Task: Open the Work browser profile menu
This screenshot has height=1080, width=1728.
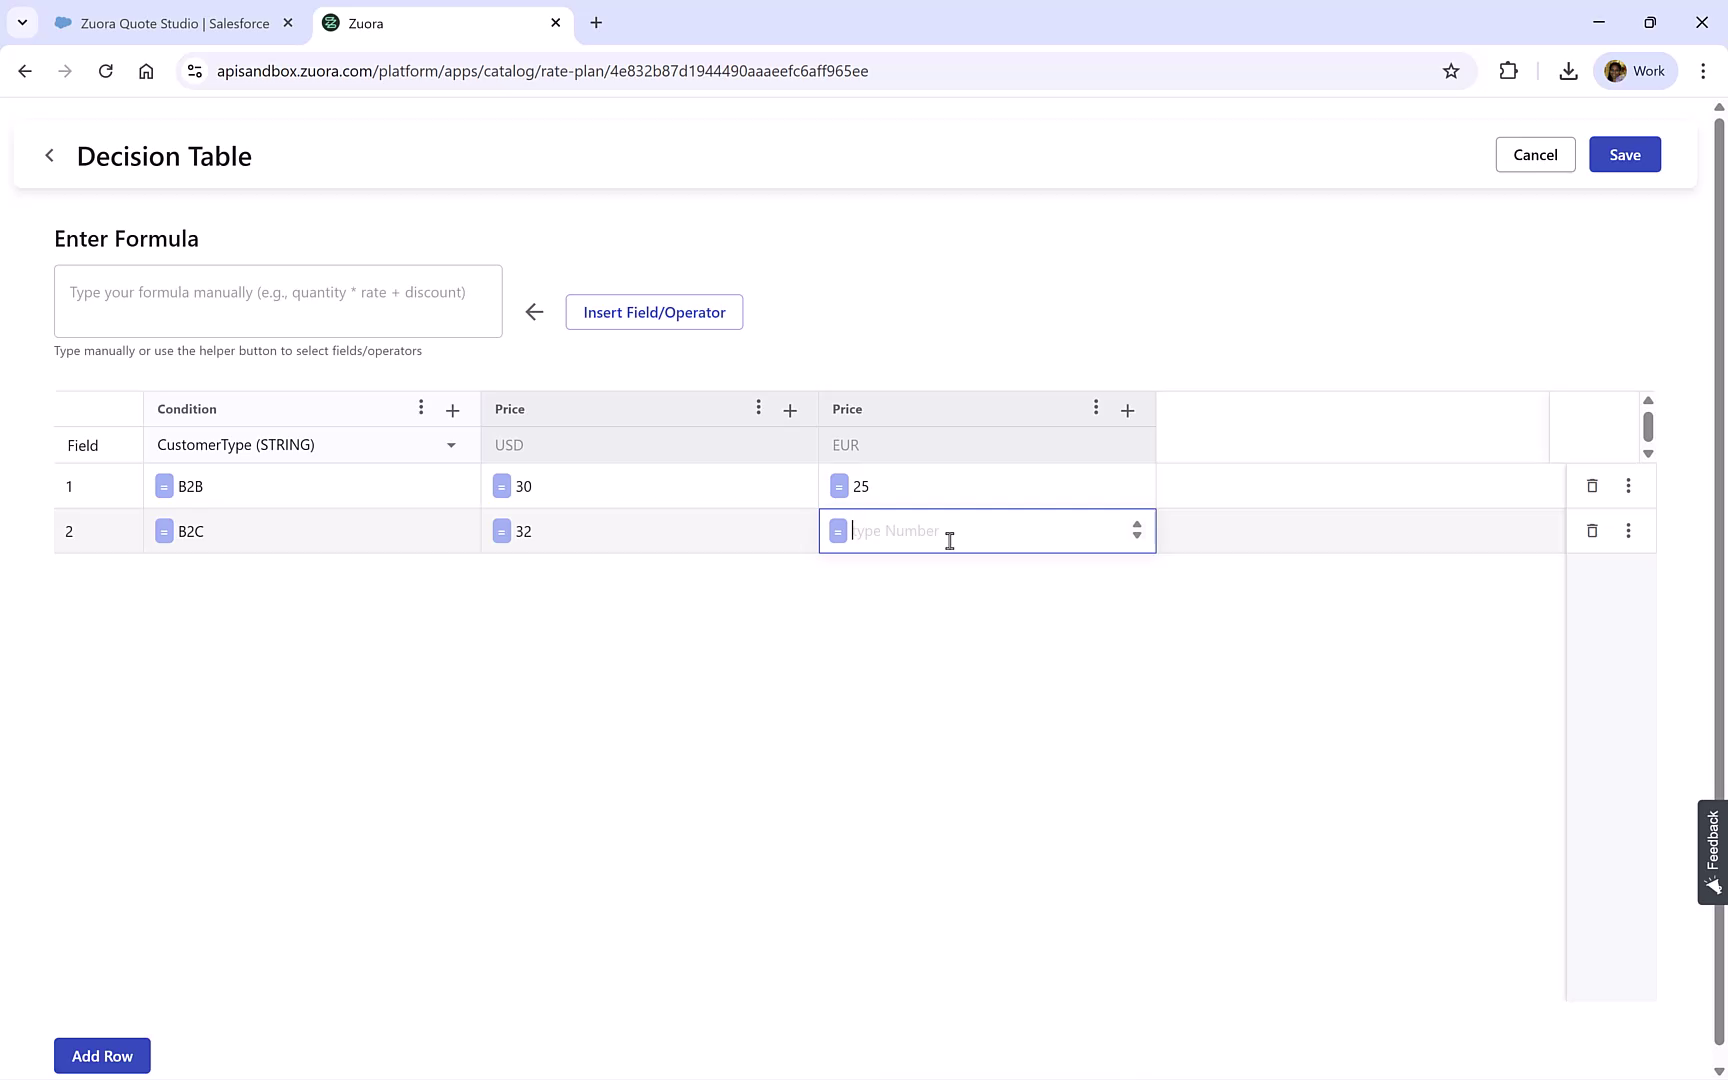Action: point(1636,70)
